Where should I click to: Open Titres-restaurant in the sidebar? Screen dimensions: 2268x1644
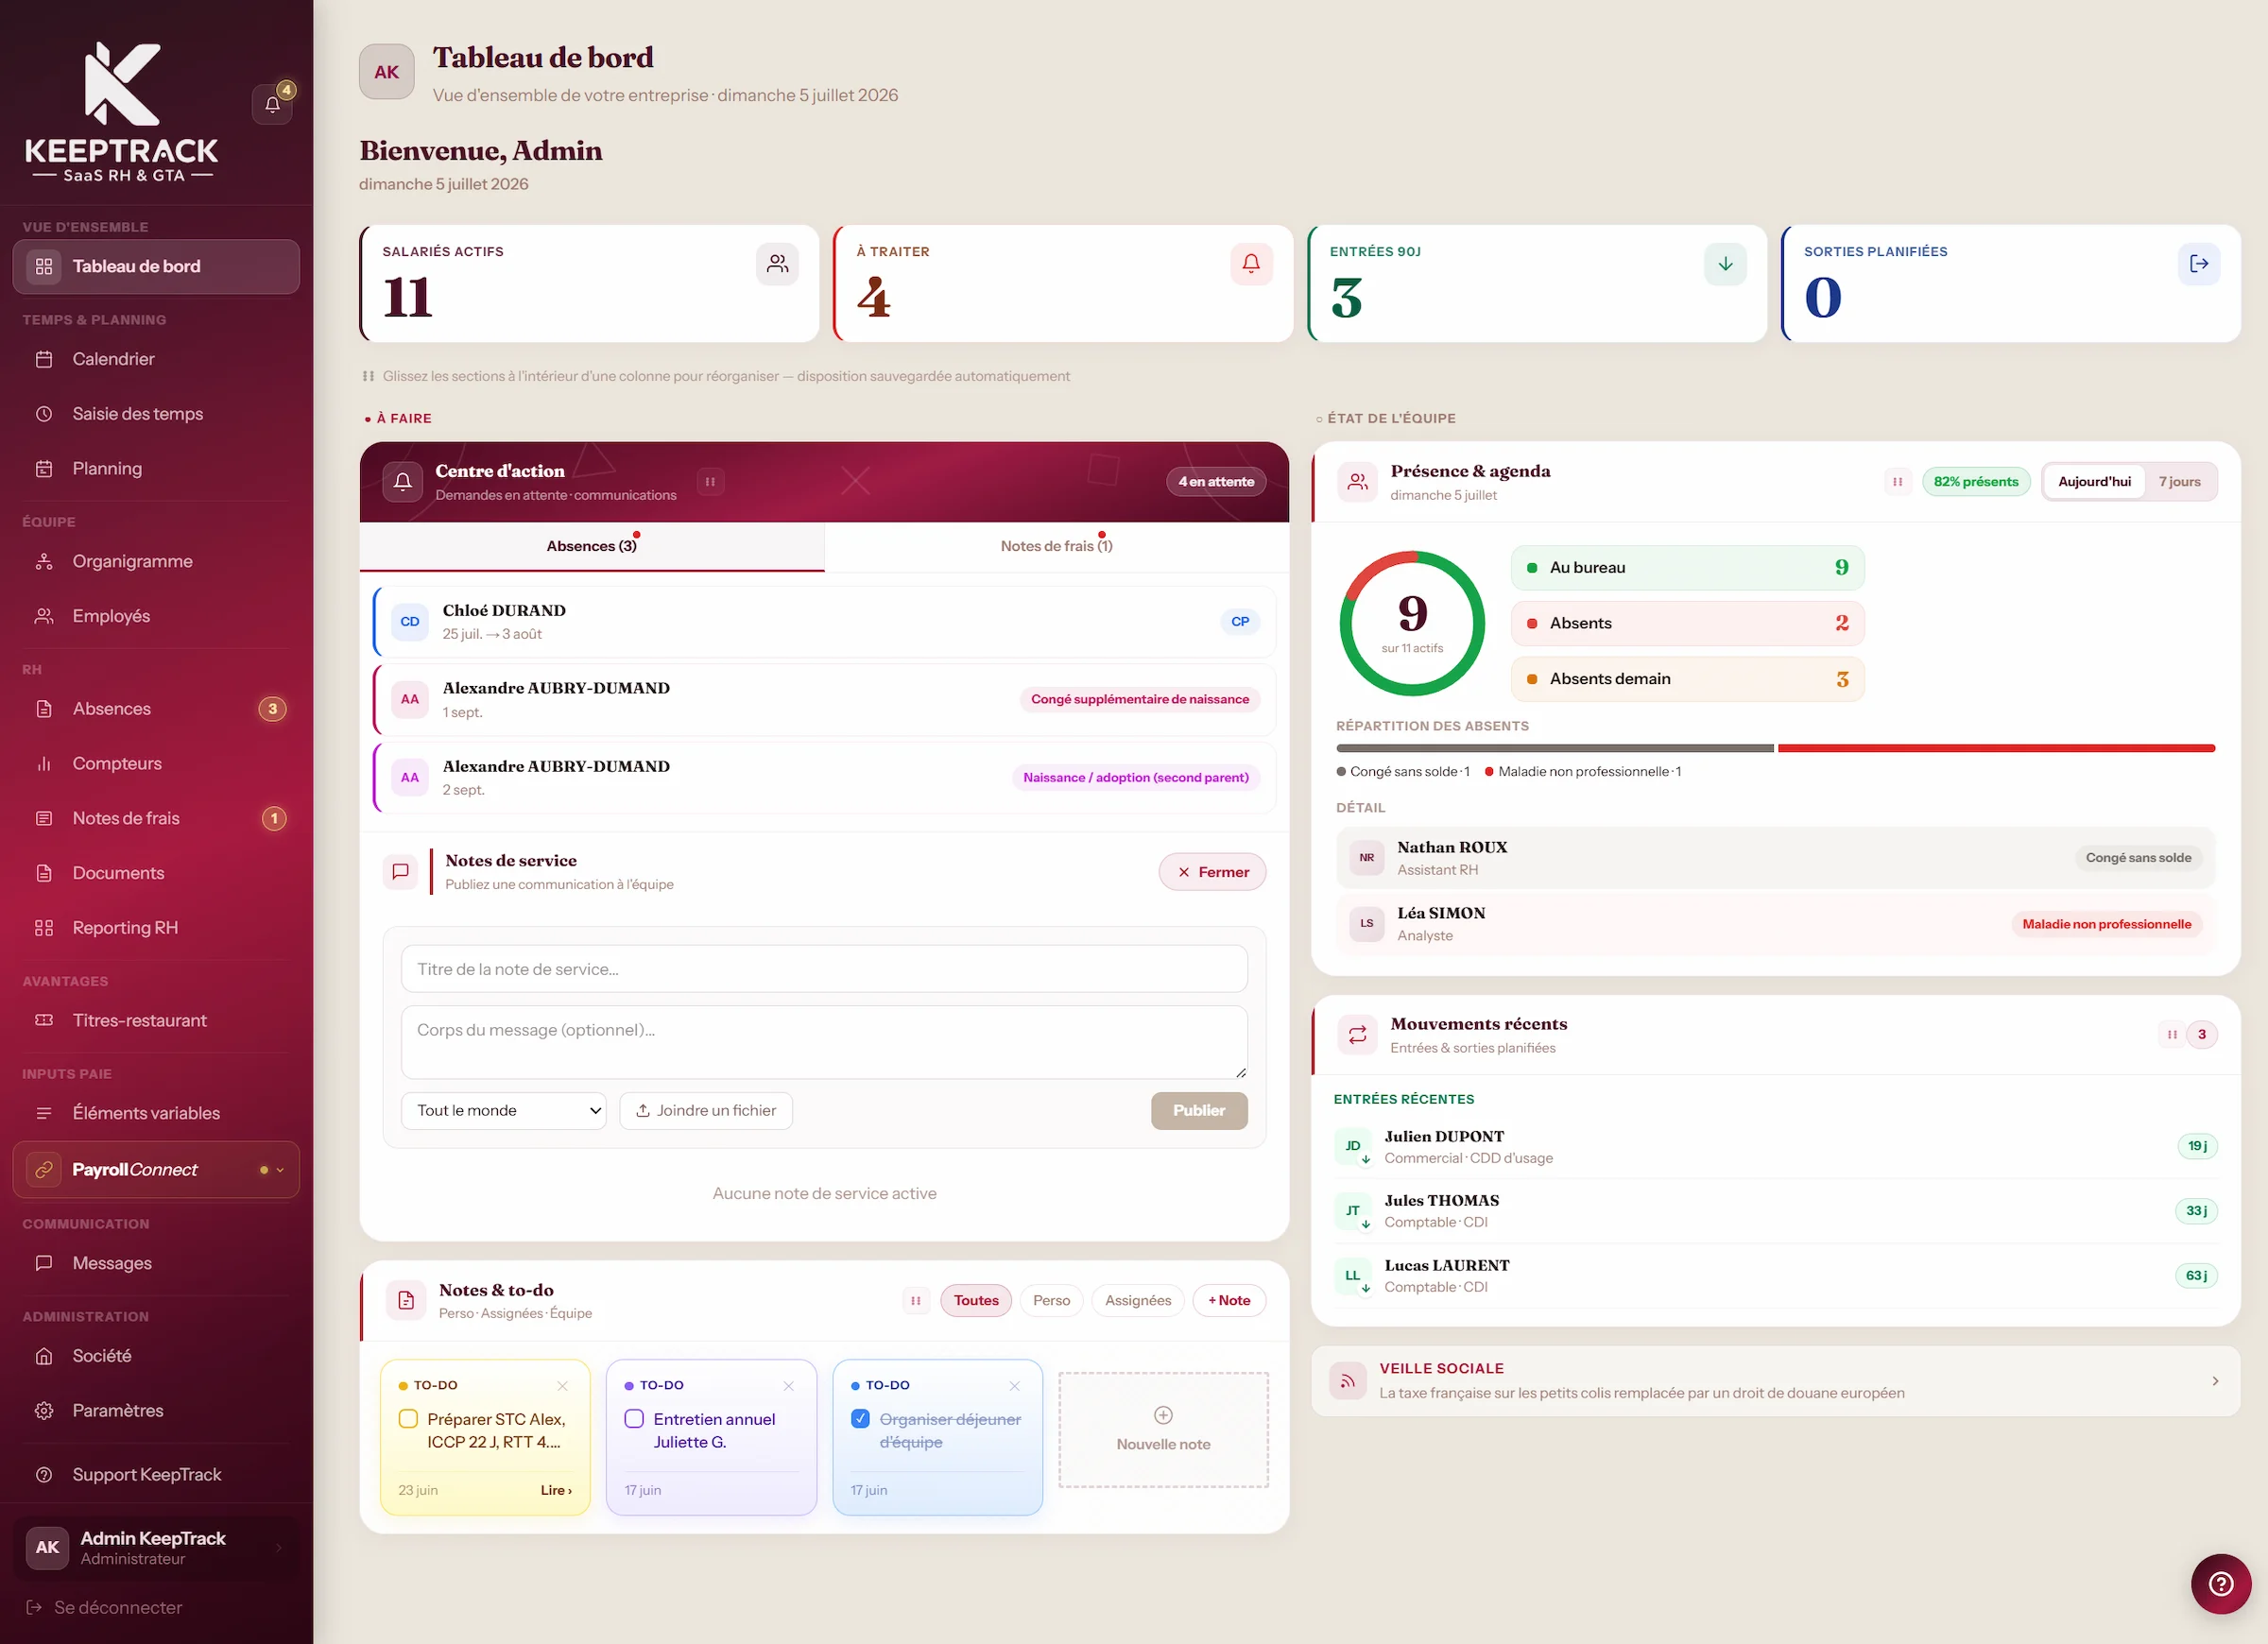(x=156, y=1021)
